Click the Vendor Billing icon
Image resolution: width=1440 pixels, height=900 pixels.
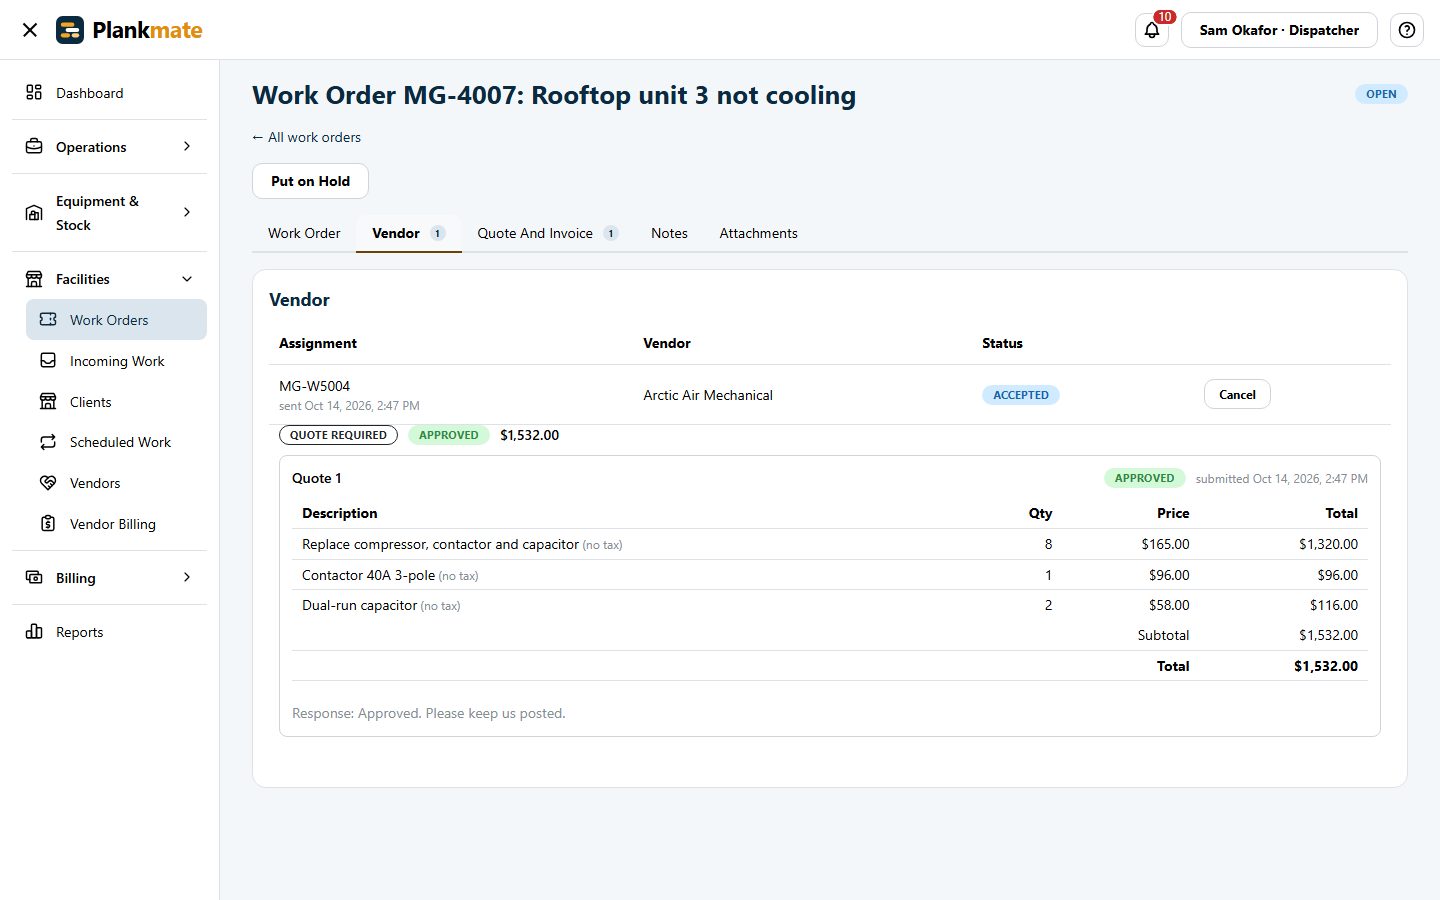coord(48,523)
